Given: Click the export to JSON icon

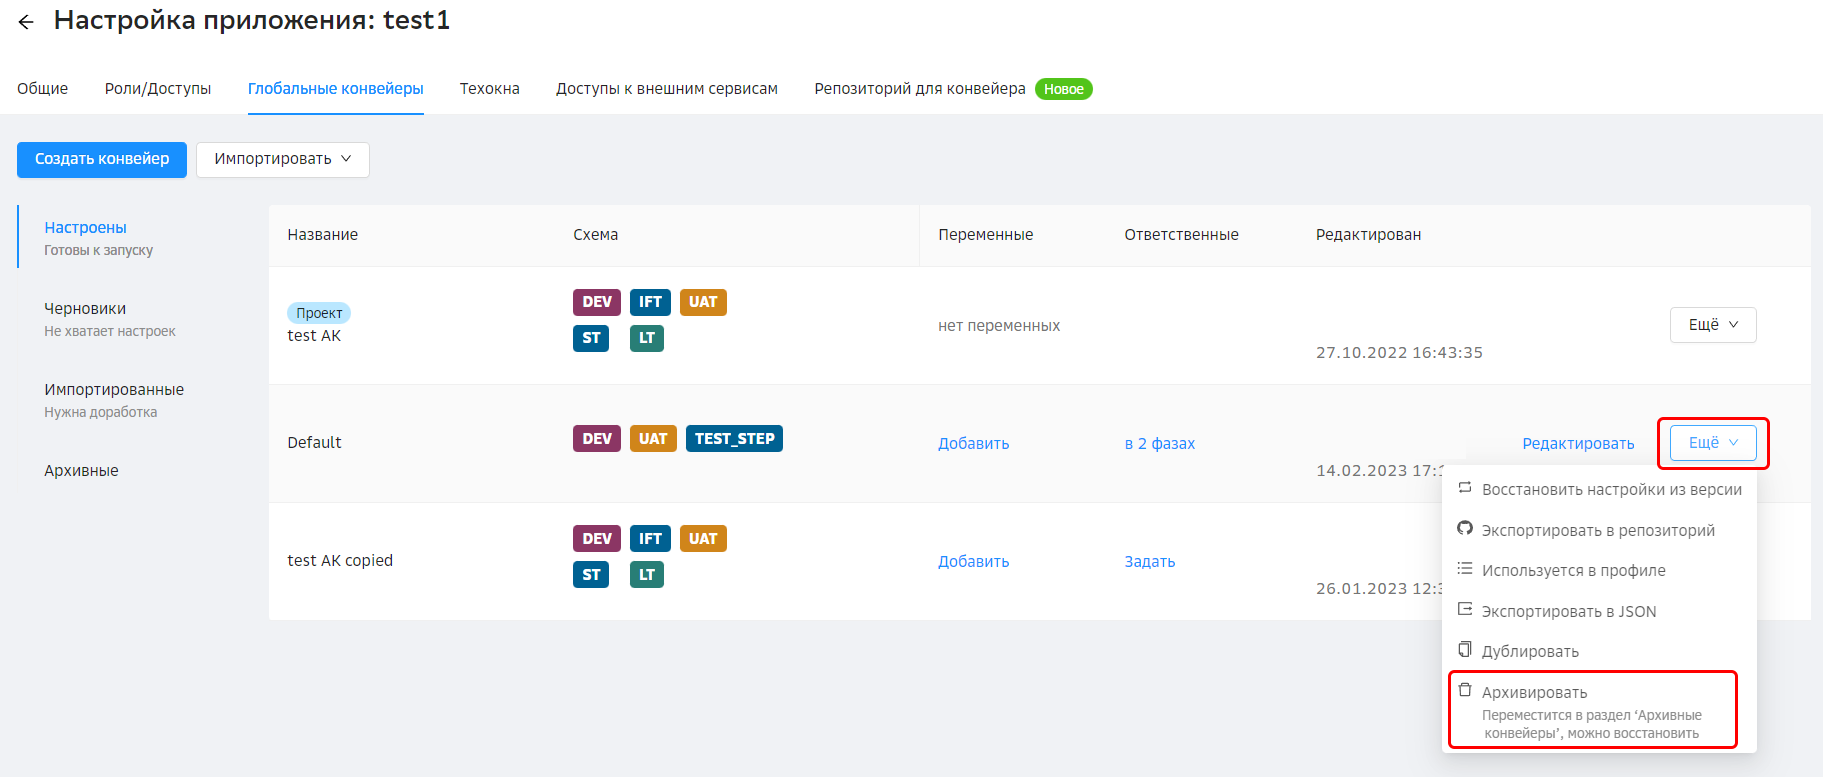Looking at the screenshot, I should (x=1465, y=610).
